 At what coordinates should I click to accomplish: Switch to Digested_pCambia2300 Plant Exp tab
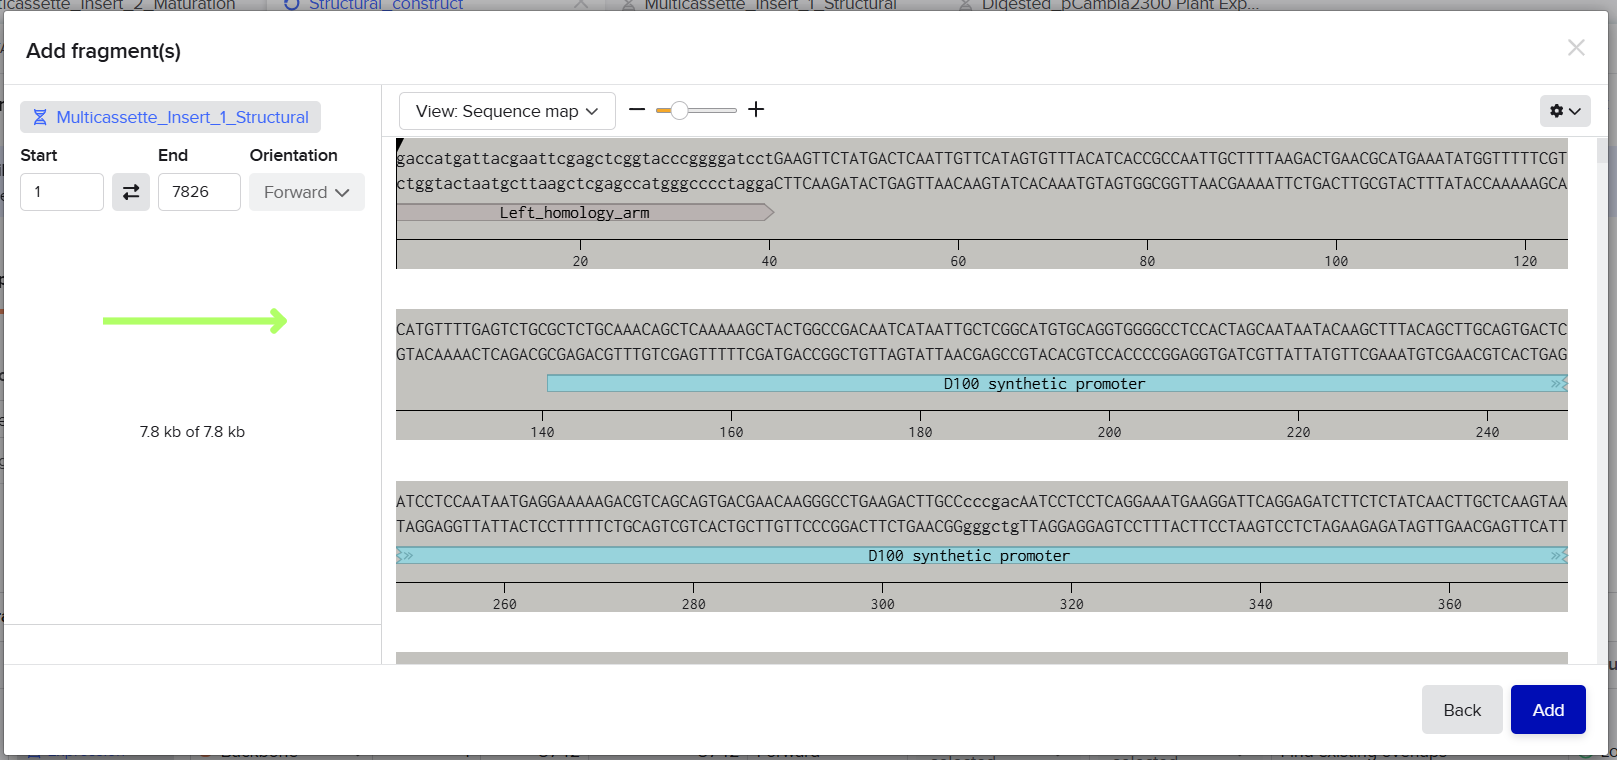pyautogui.click(x=1120, y=5)
